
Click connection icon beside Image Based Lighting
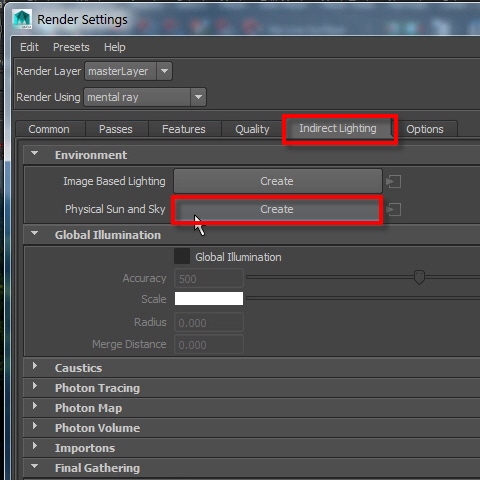click(394, 182)
